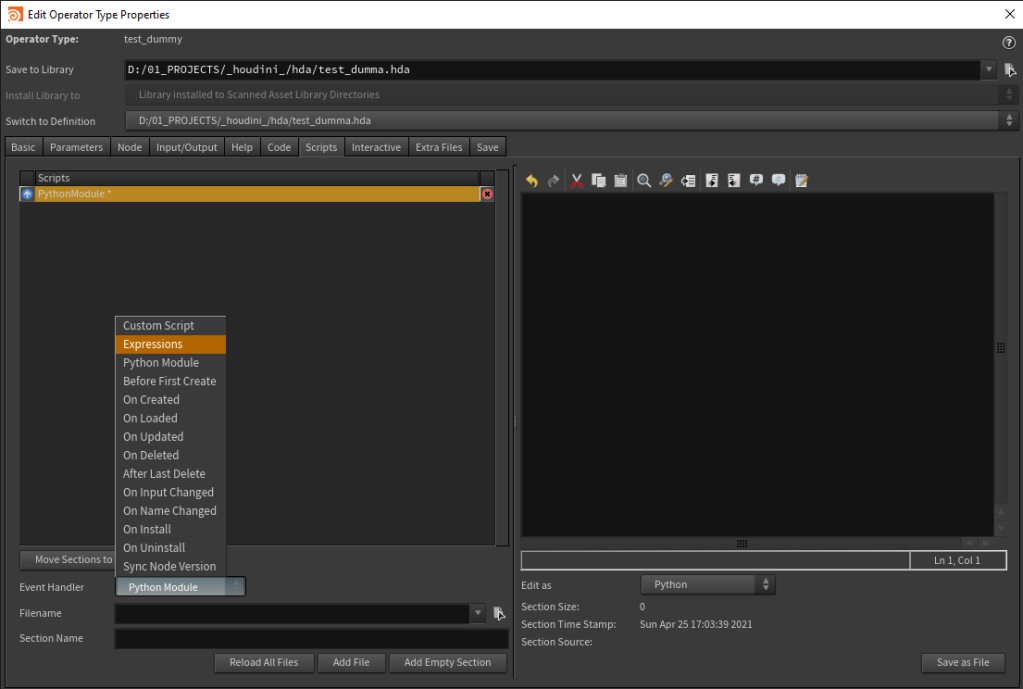
Task: Delete the PythonModule section via red icon
Action: pos(487,194)
